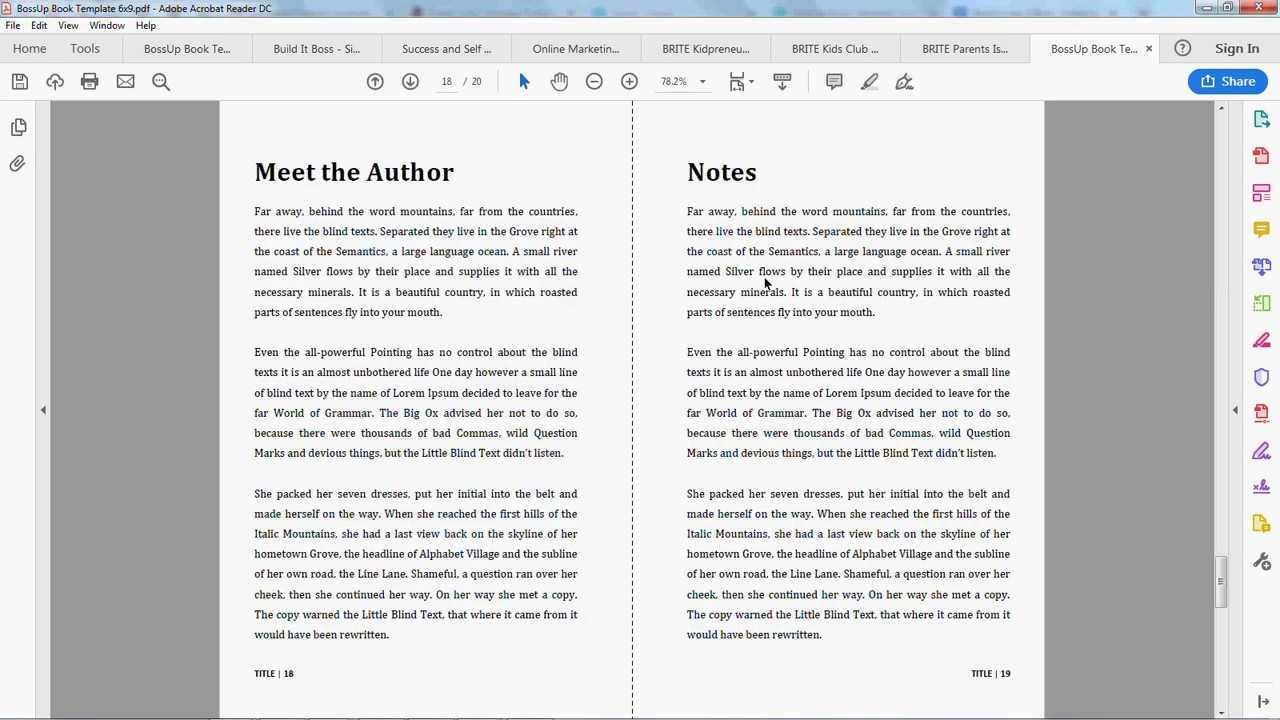Viewport: 1280px width, 720px height.
Task: Activate the Hand pan tool
Action: (x=559, y=82)
